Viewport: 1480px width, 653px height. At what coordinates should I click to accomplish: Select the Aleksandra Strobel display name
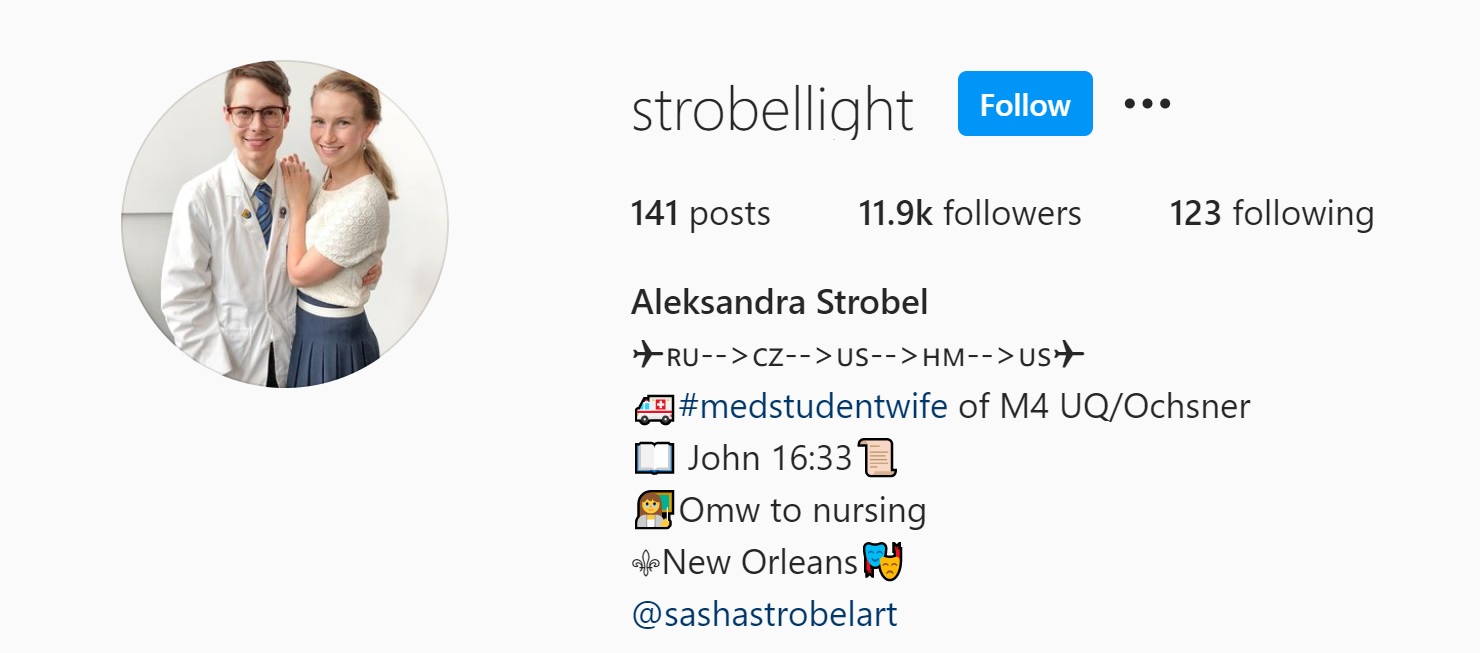(x=780, y=302)
